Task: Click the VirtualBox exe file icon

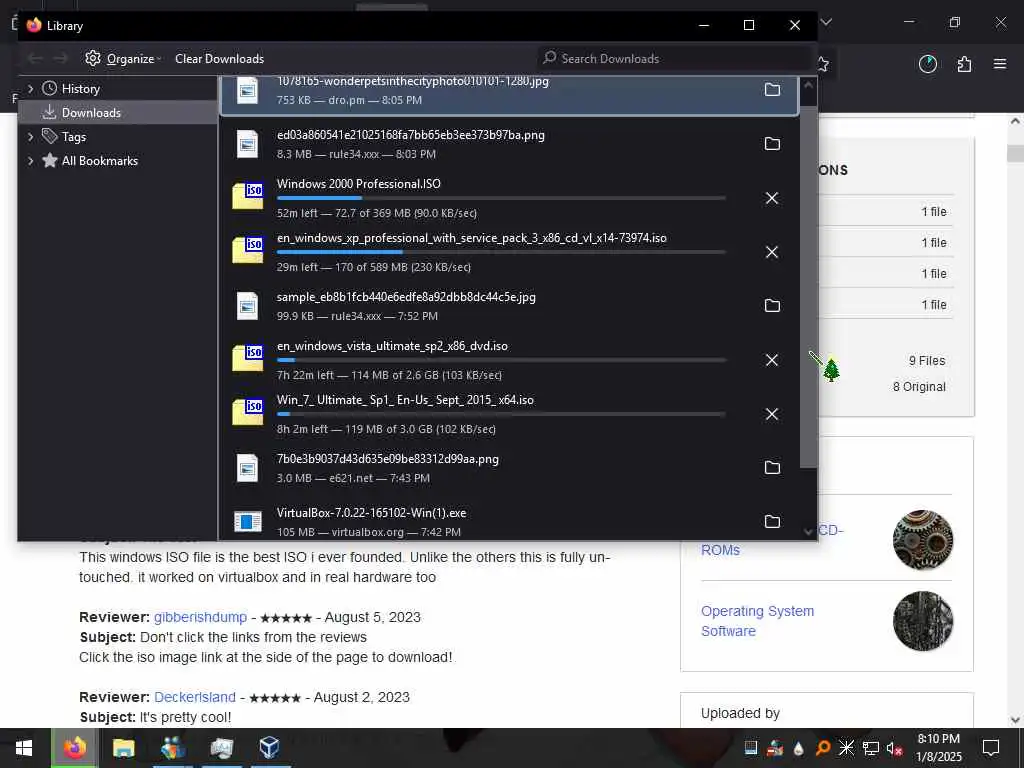Action: coord(248,521)
